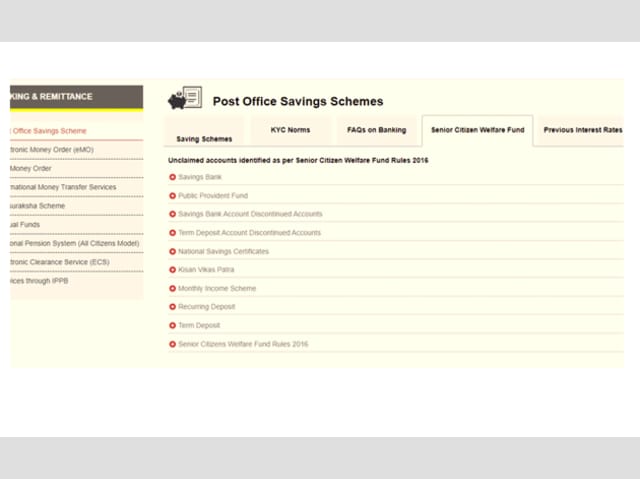
Task: Click the red bullet icon beside Savings Bank
Action: [172, 177]
